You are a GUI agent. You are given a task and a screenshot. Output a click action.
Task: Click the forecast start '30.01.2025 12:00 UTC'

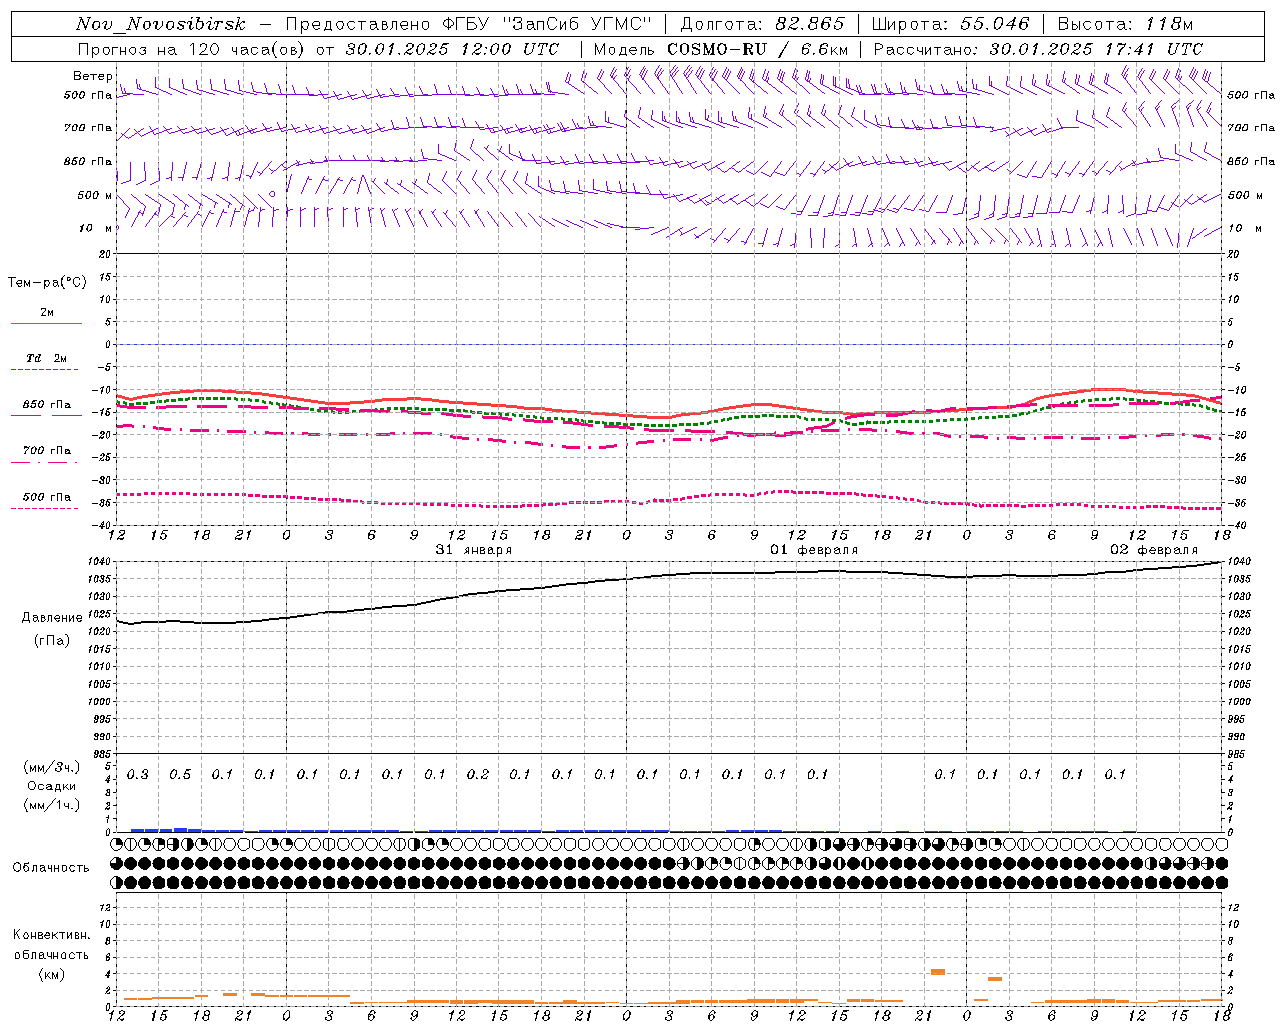452,49
